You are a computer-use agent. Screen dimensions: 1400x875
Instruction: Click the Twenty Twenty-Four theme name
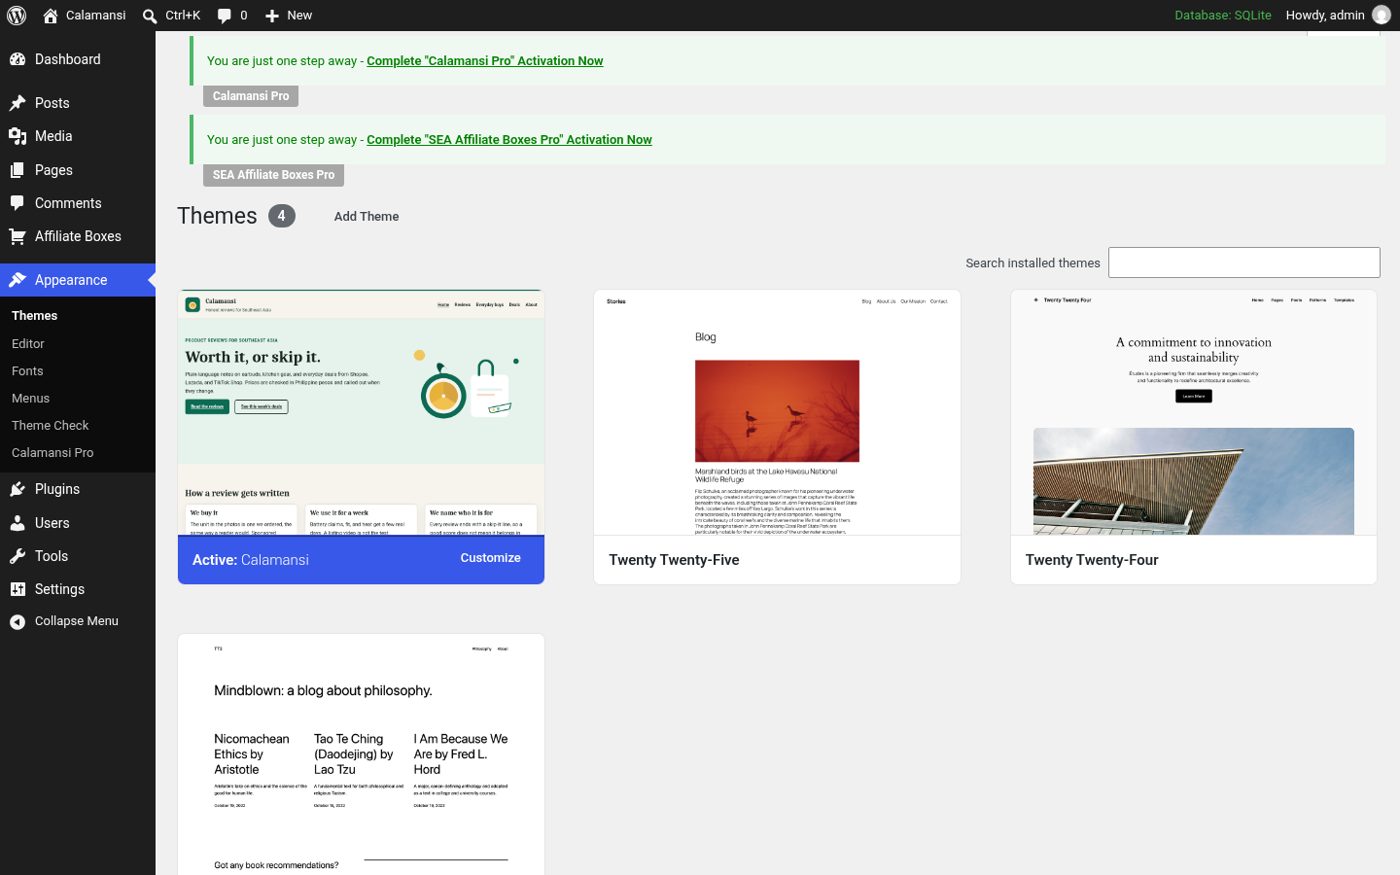pyautogui.click(x=1092, y=560)
